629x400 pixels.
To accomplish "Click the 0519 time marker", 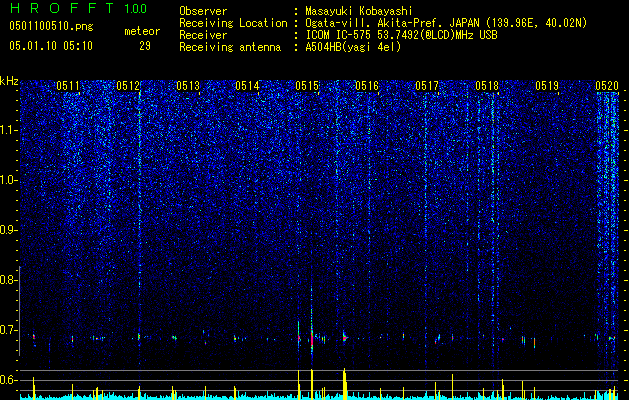I will pos(547,85).
